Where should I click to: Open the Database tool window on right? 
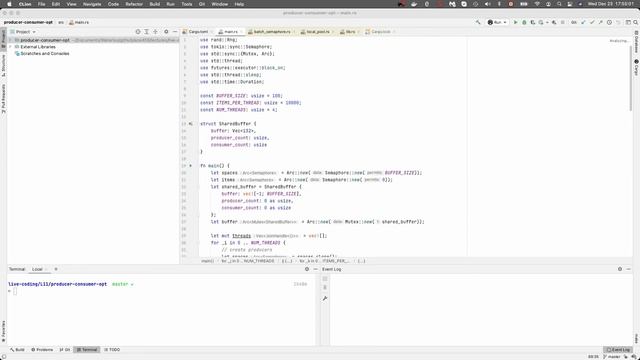click(x=636, y=41)
